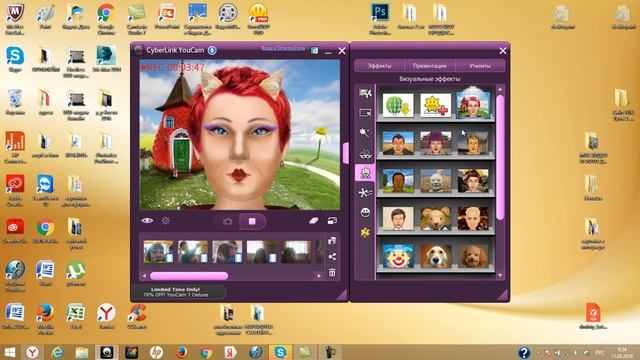
Task: Click the media strip right scroll arrow
Action: click(x=319, y=276)
